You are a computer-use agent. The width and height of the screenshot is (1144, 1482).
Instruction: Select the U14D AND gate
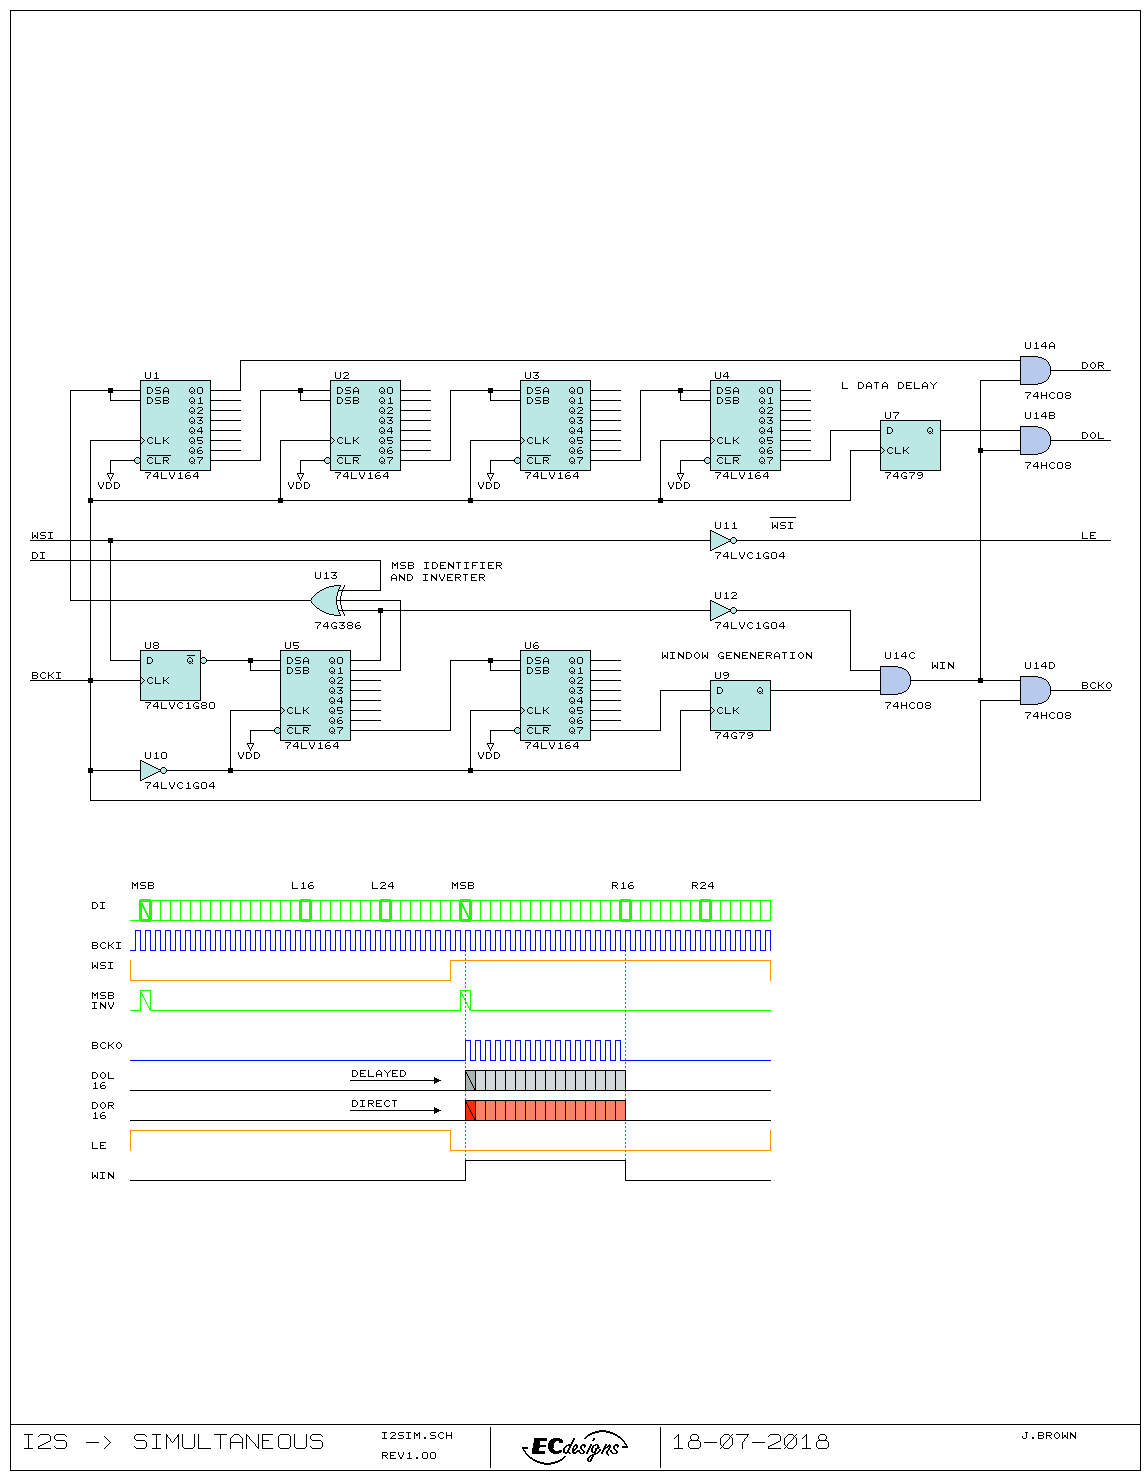click(x=1035, y=690)
